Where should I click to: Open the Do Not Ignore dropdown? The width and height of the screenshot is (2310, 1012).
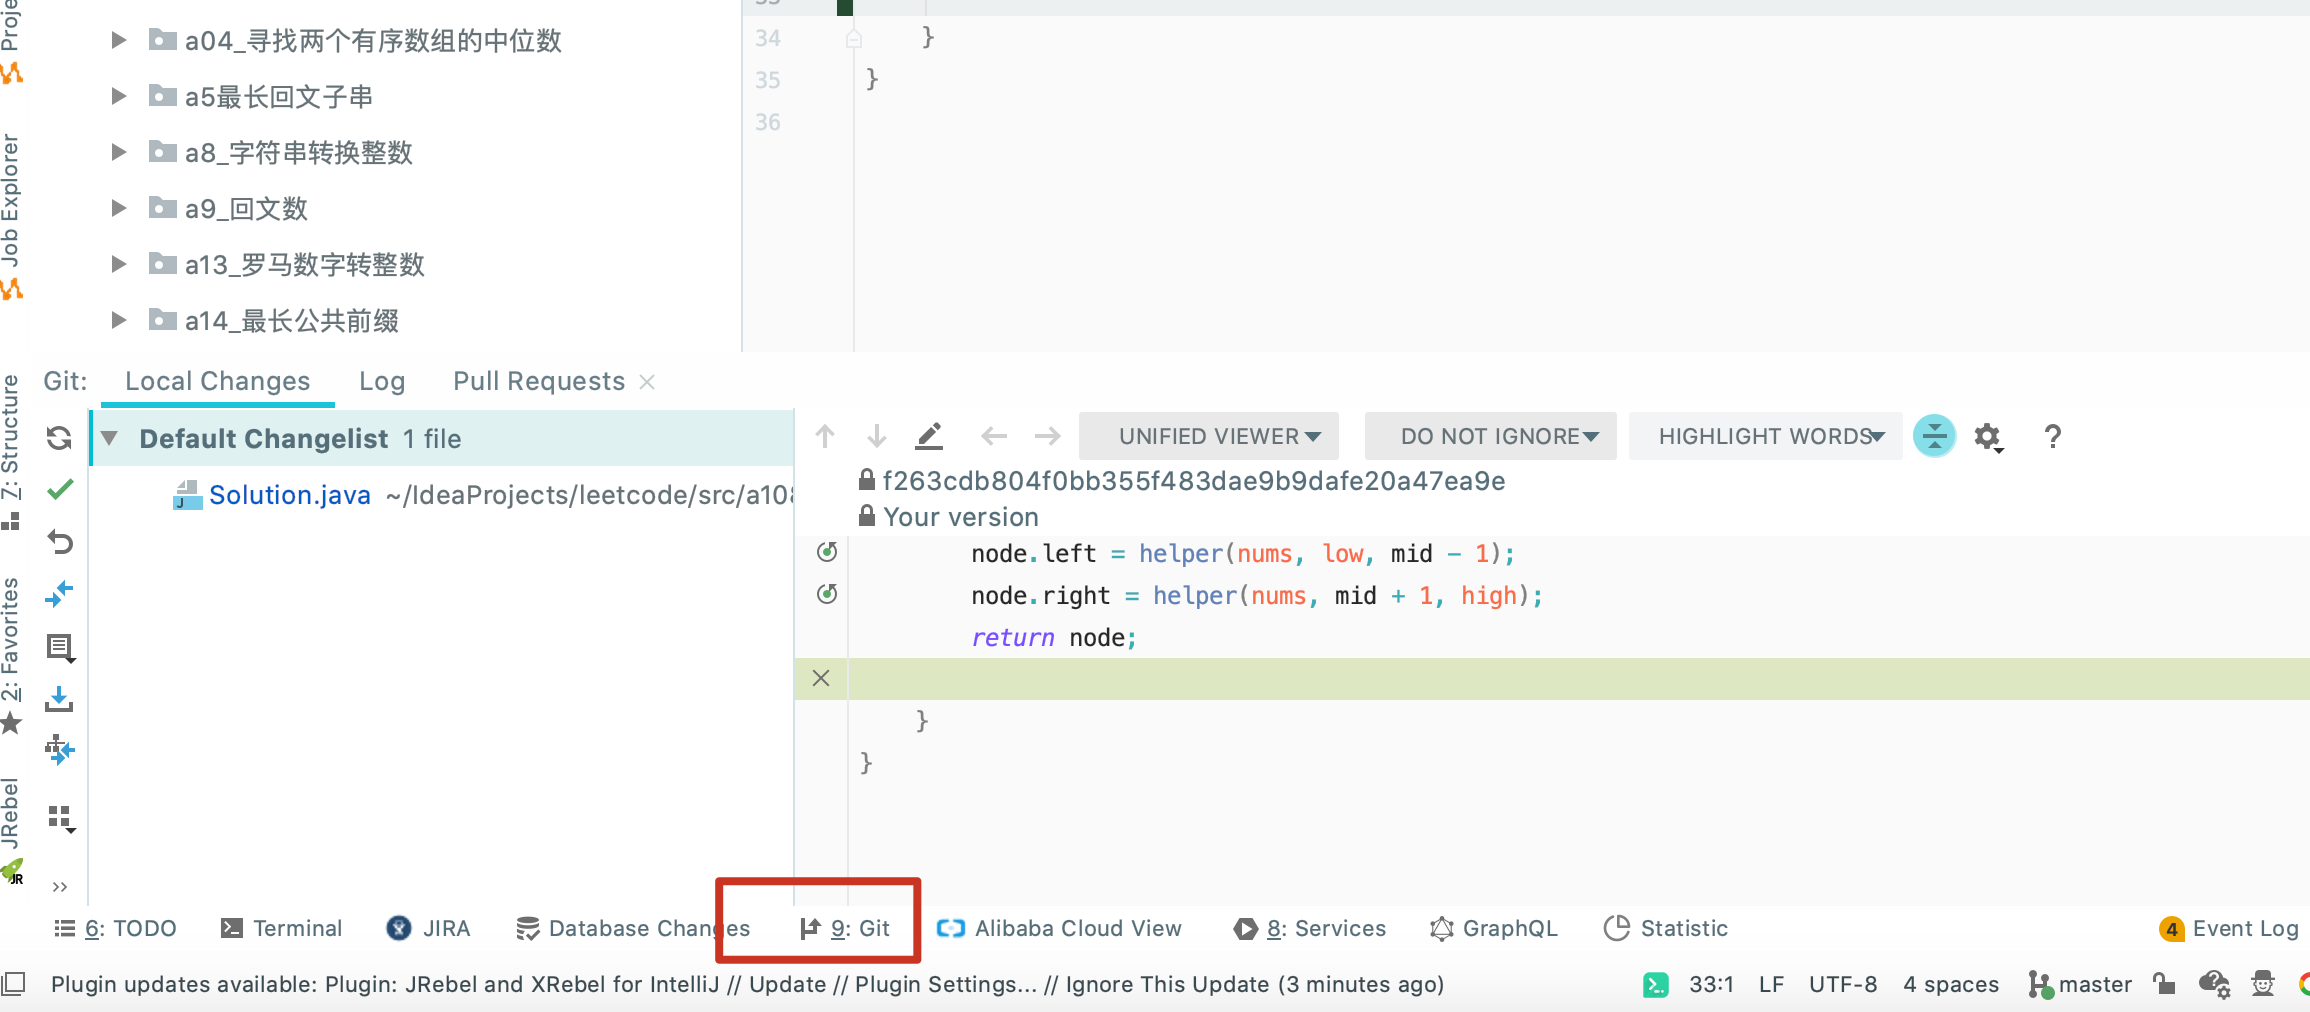coord(1489,436)
